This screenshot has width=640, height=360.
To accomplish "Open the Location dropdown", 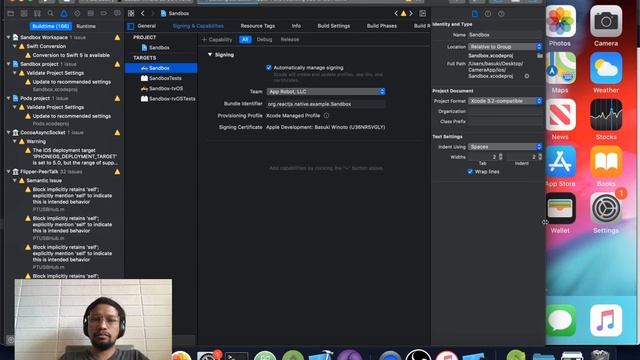I will pos(505,47).
